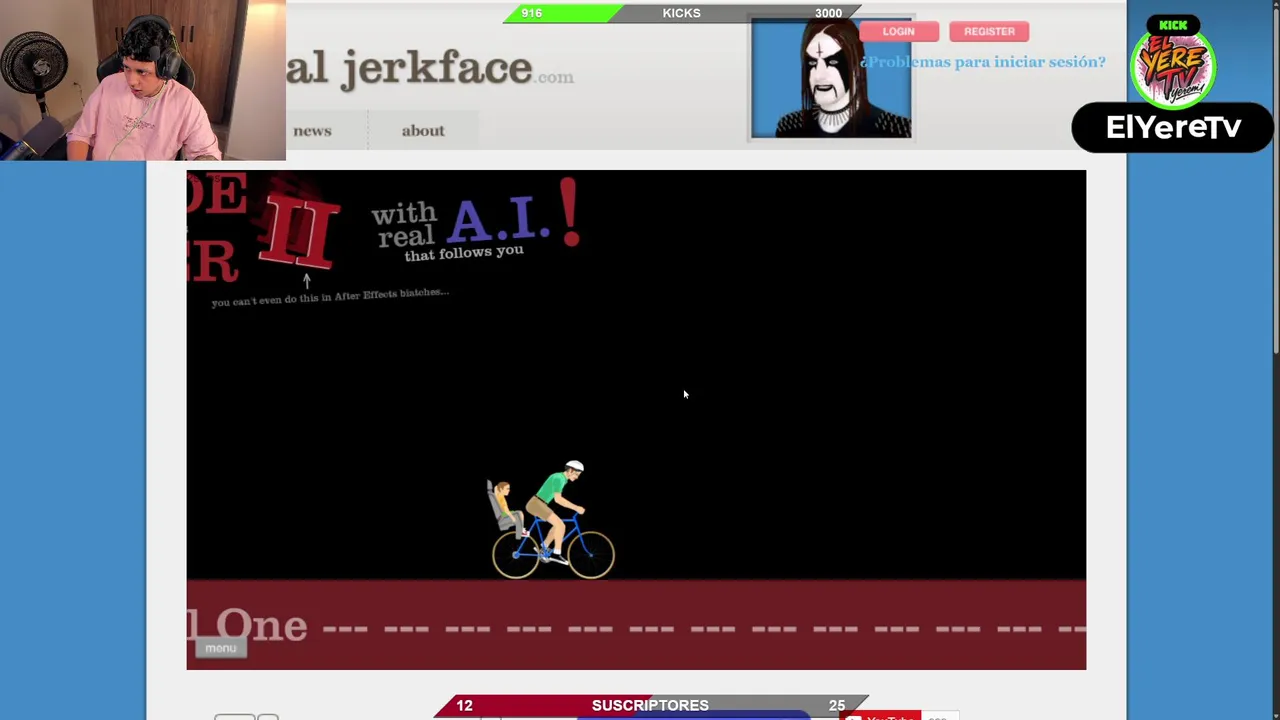The height and width of the screenshot is (720, 1280).
Task: Click the streamer webcam overlay
Action: coord(143,80)
